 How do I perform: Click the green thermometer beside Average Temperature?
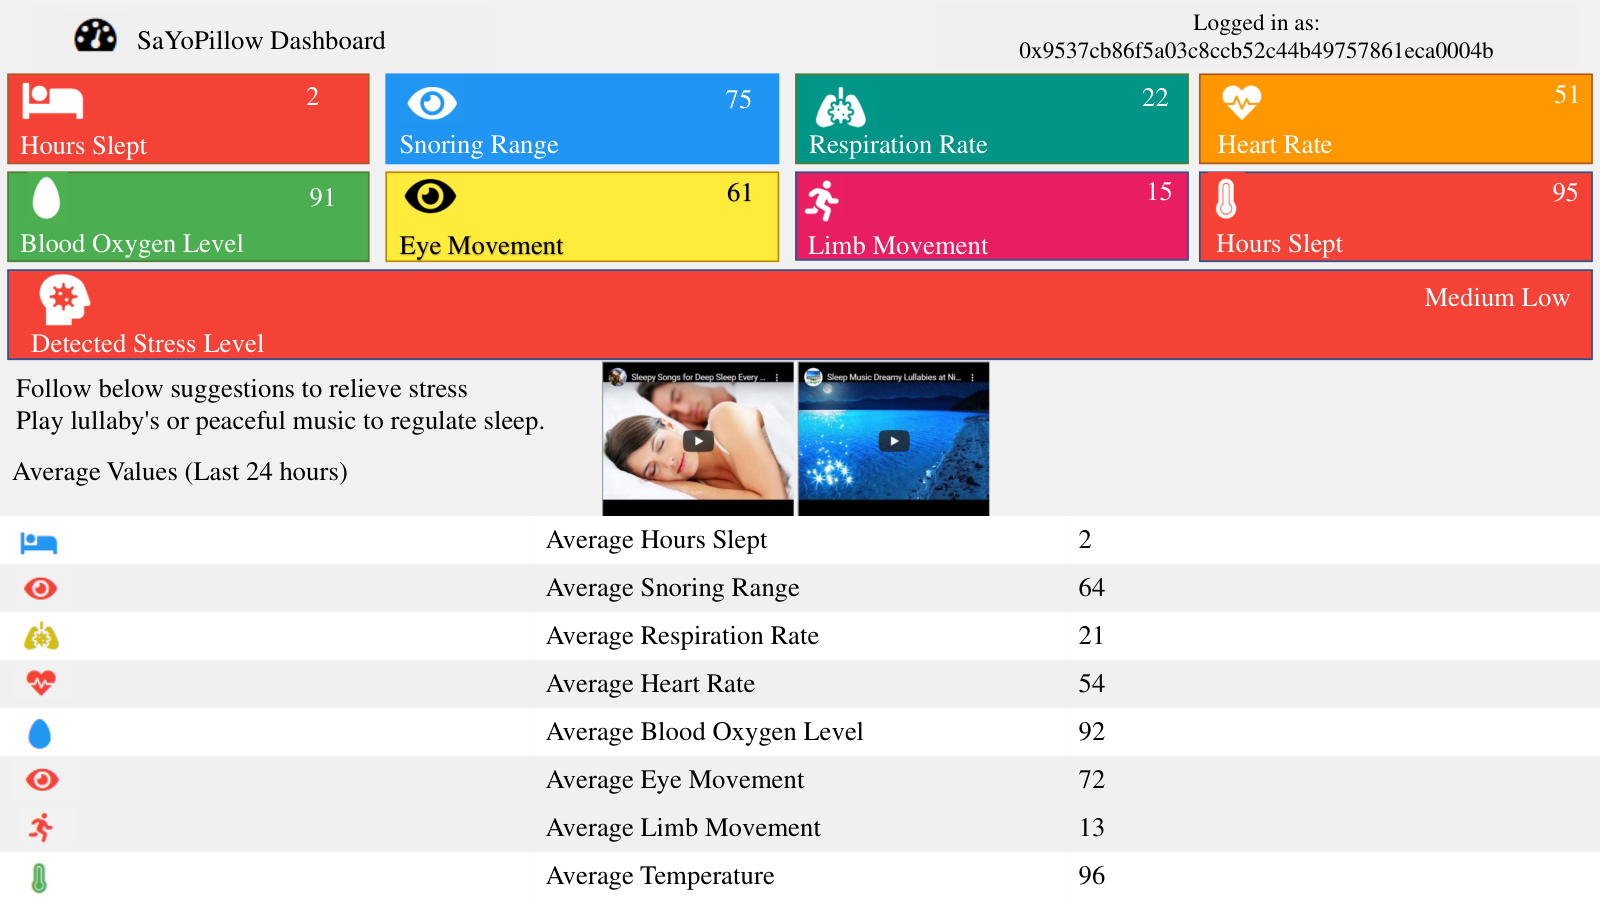[39, 878]
